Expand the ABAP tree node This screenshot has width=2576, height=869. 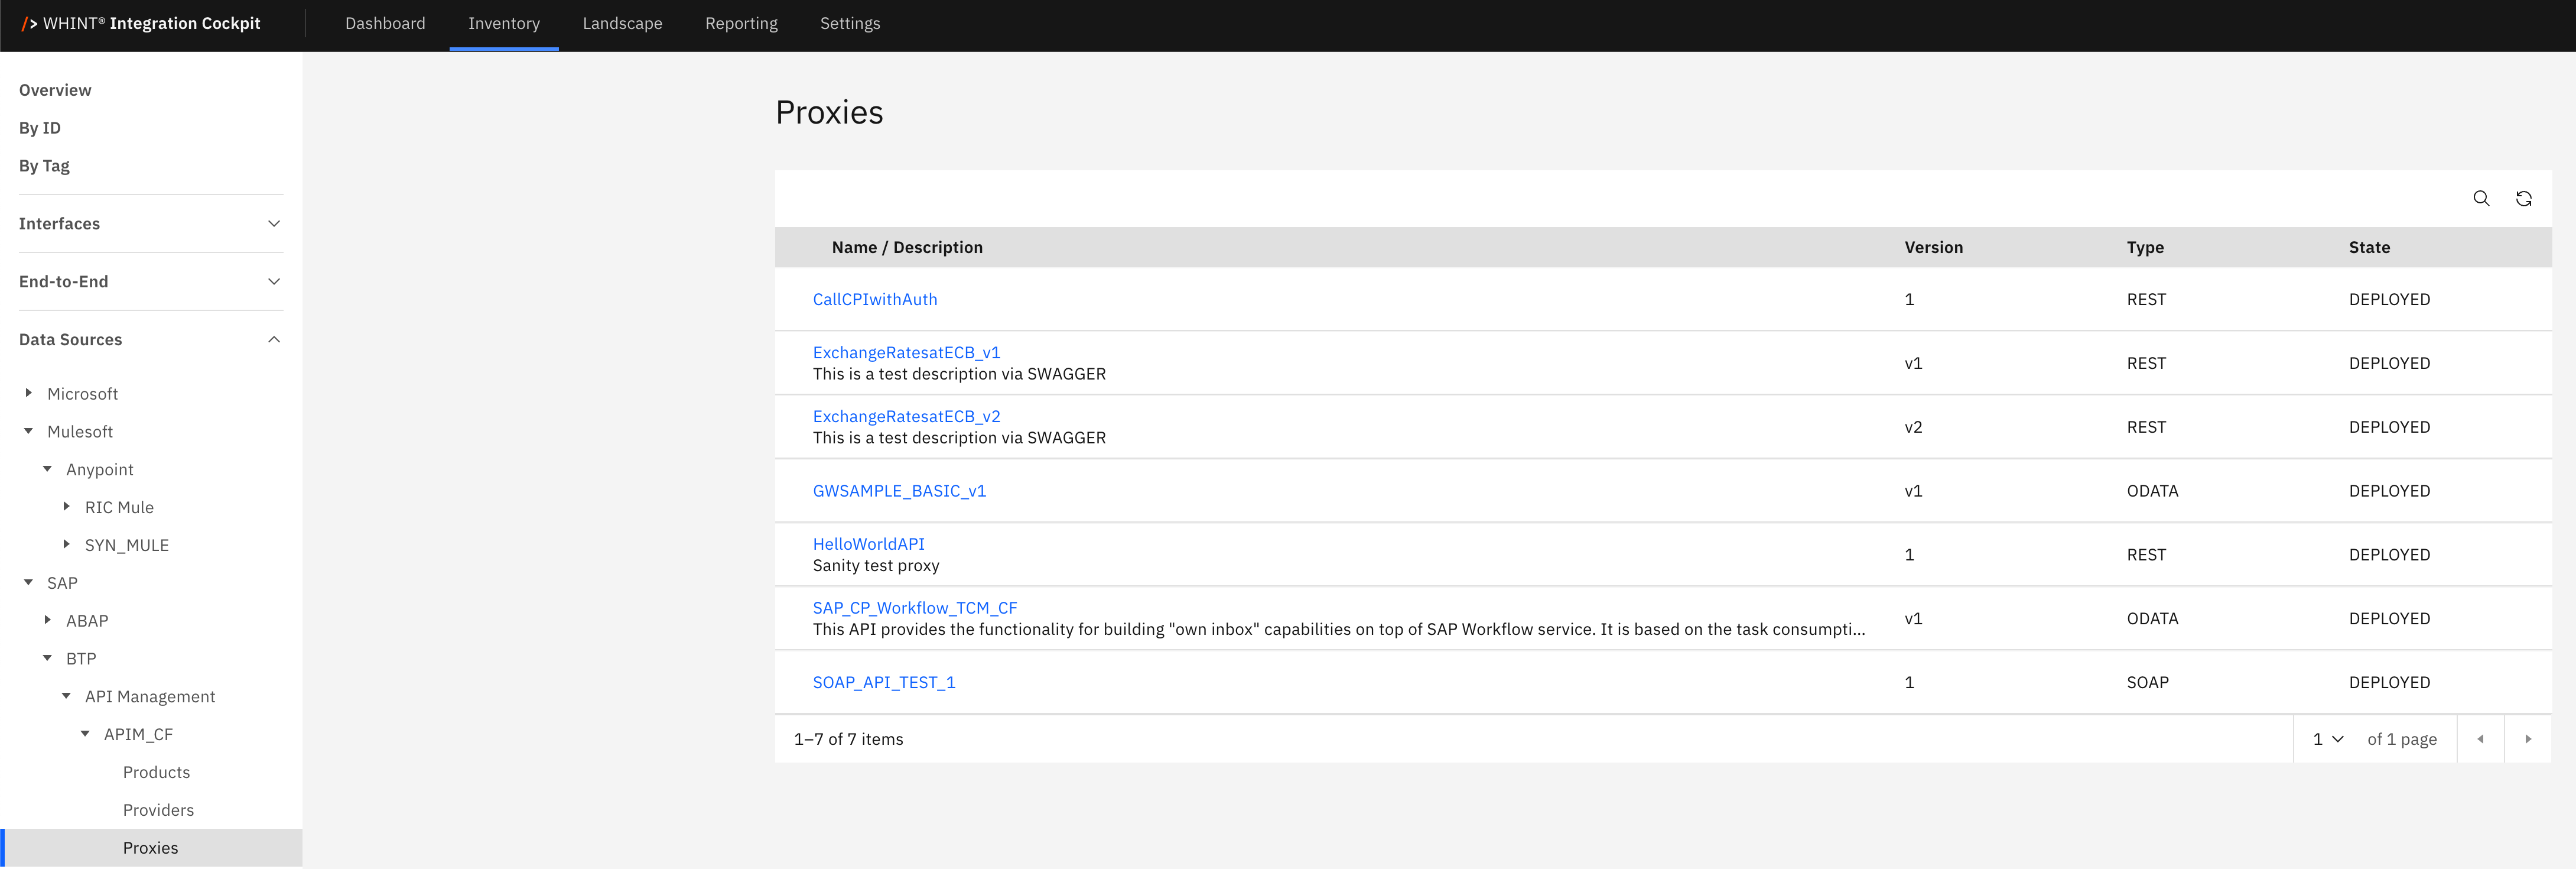(x=48, y=620)
